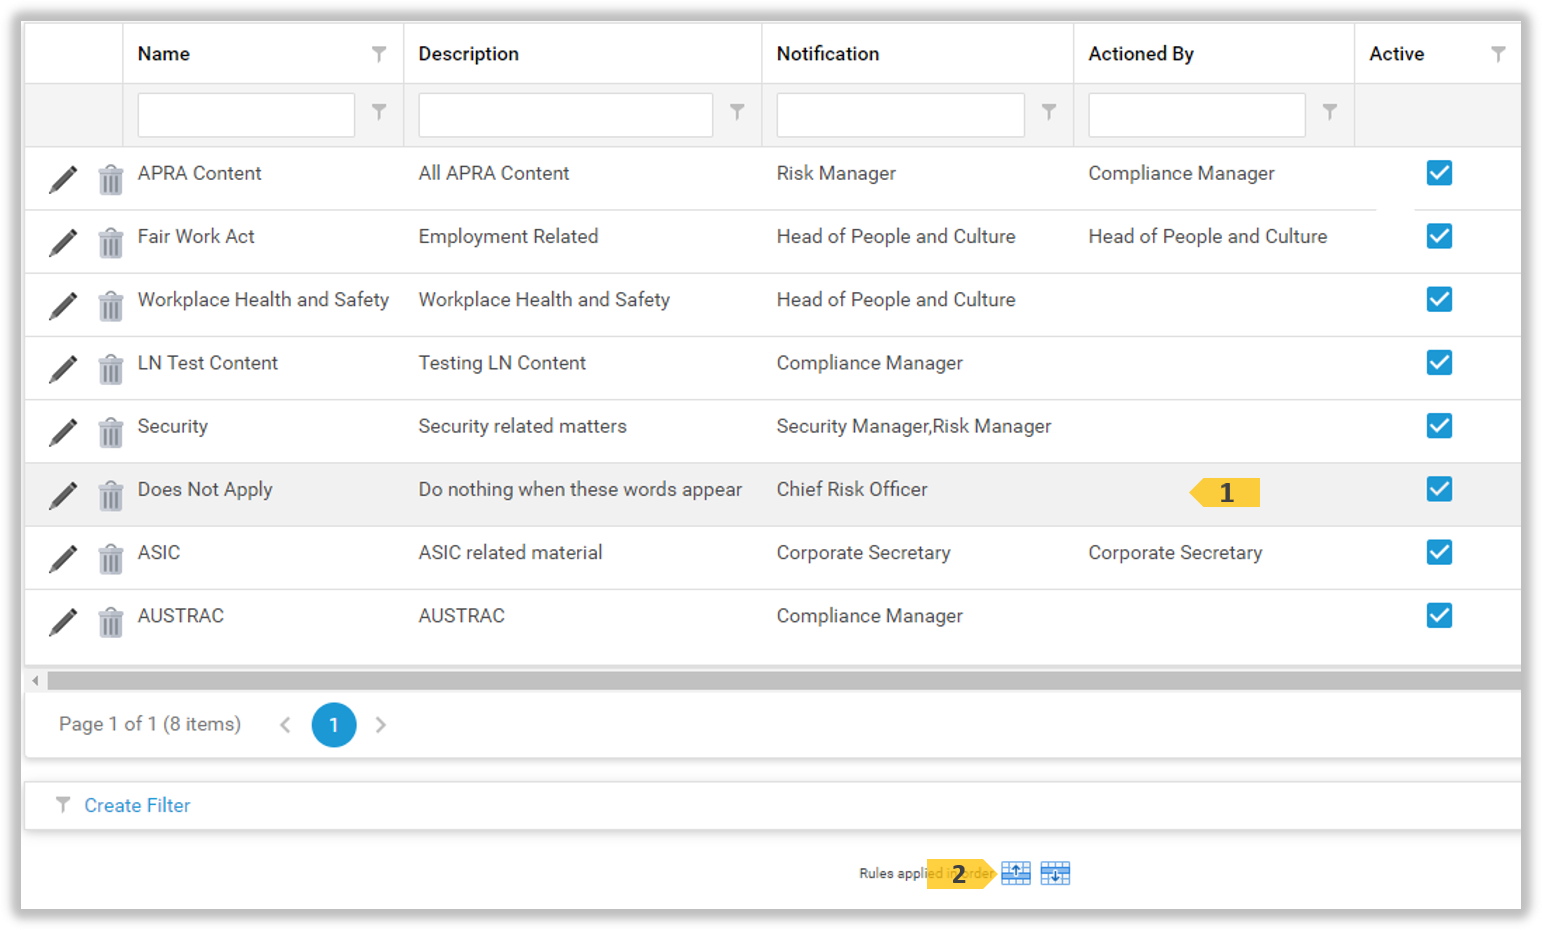Edit the Does Not Apply rule
Viewport: 1542px width, 930px height.
(x=63, y=495)
